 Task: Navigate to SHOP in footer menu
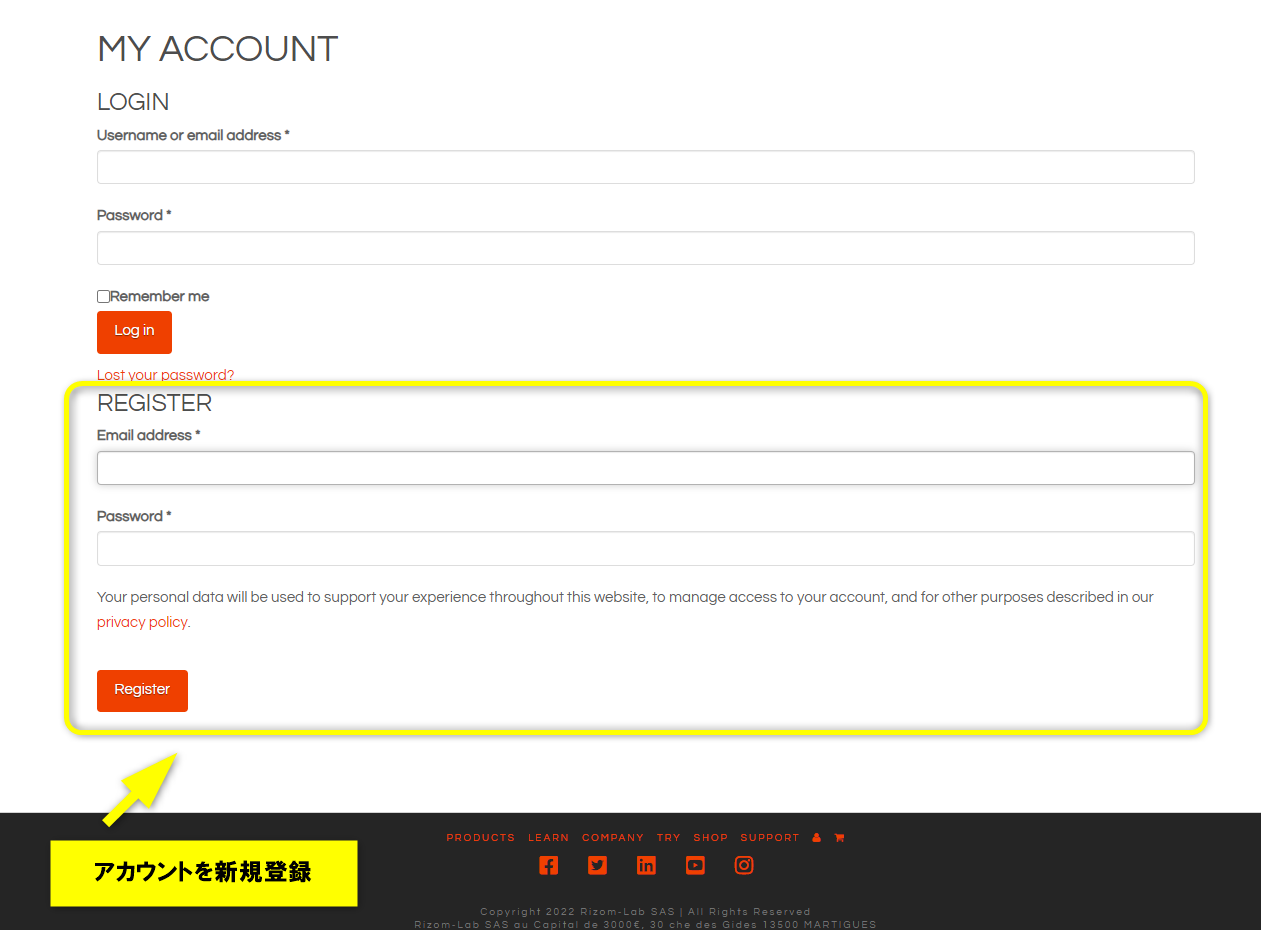click(x=710, y=838)
